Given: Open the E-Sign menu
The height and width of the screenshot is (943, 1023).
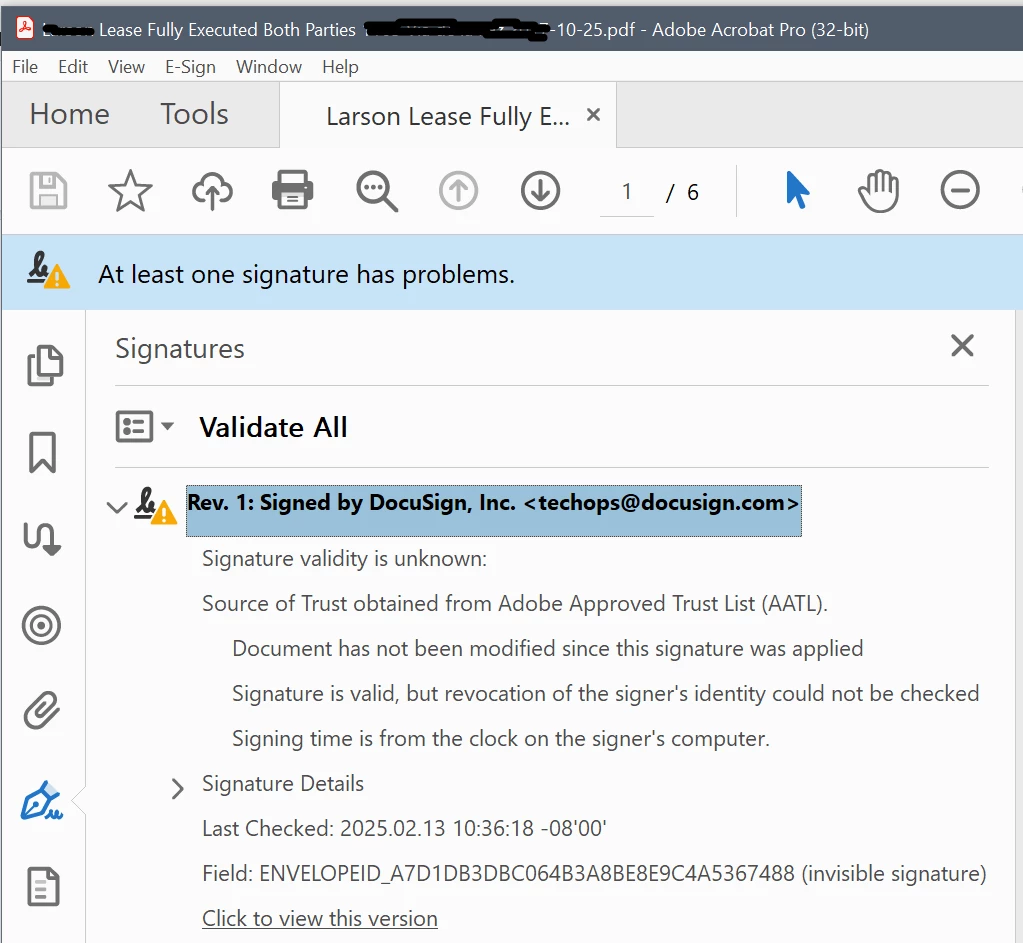Looking at the screenshot, I should [190, 67].
